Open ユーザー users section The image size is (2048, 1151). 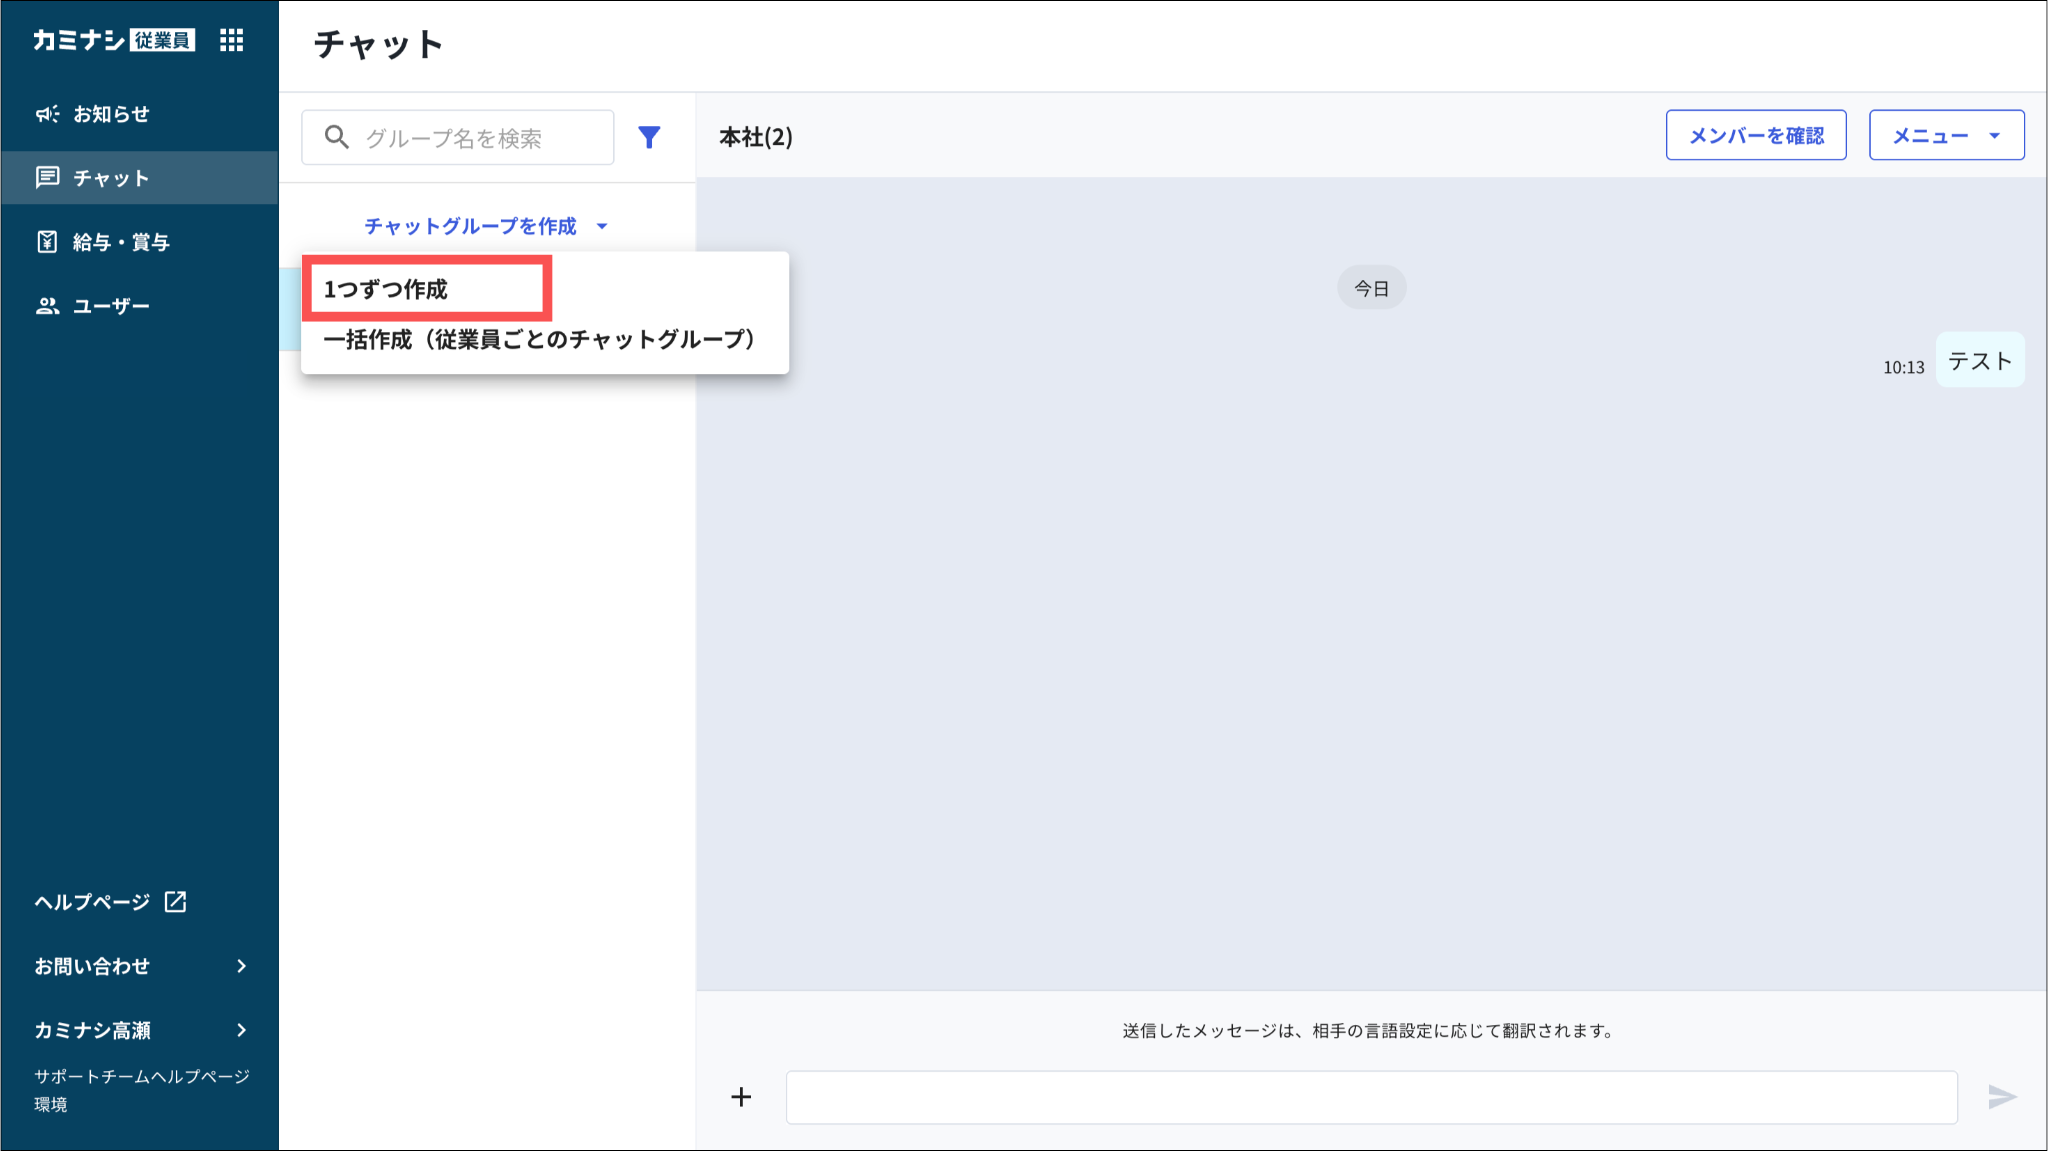110,306
